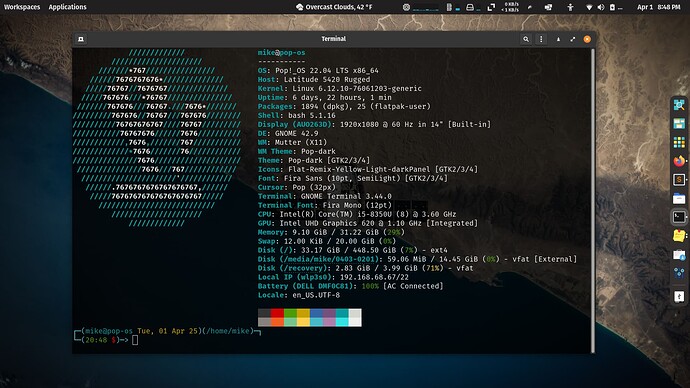This screenshot has height=388, width=690.
Task: Click the 'en_US.UTF-8' locale text
Action: 316,295
